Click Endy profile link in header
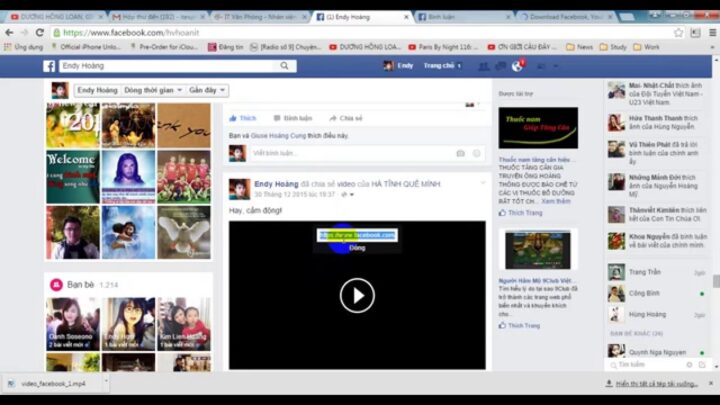This screenshot has height=405, width=720. (x=399, y=66)
